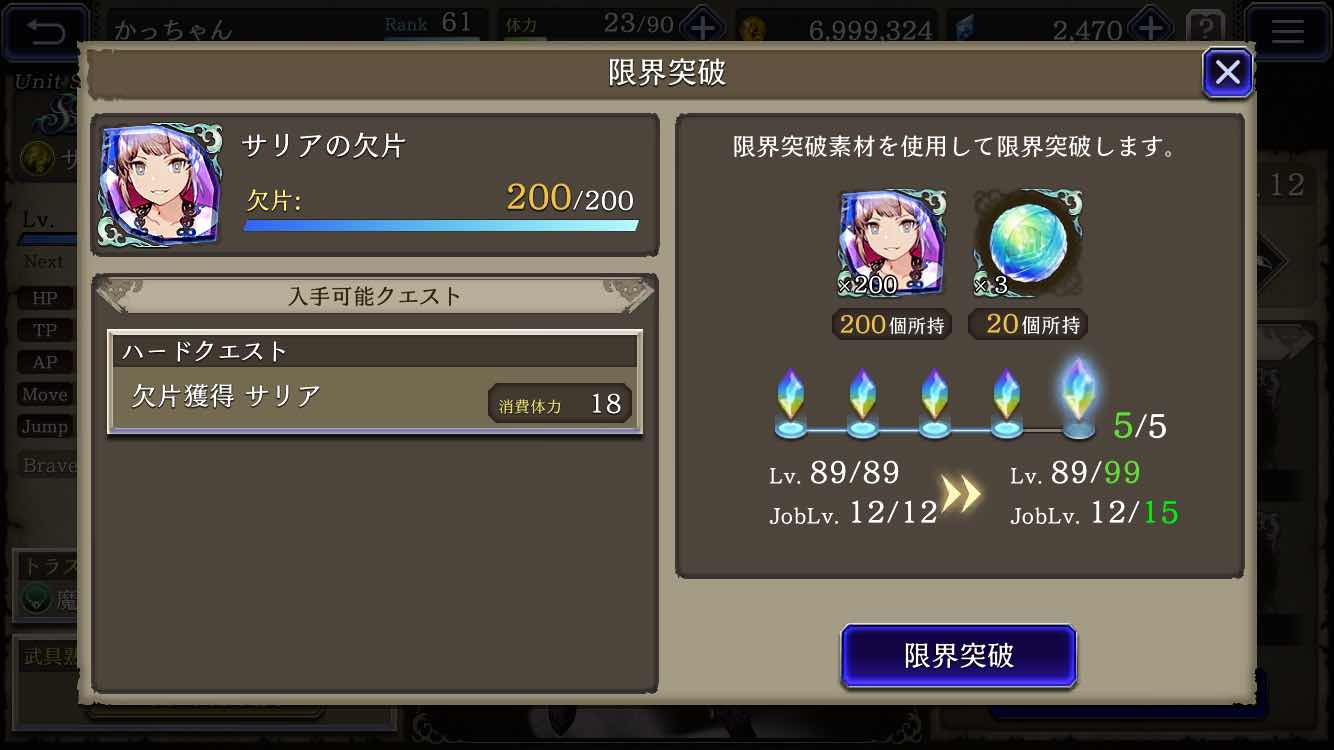1334x750 pixels.
Task: Tap the 消費体力 18 cost badge
Action: 560,403
